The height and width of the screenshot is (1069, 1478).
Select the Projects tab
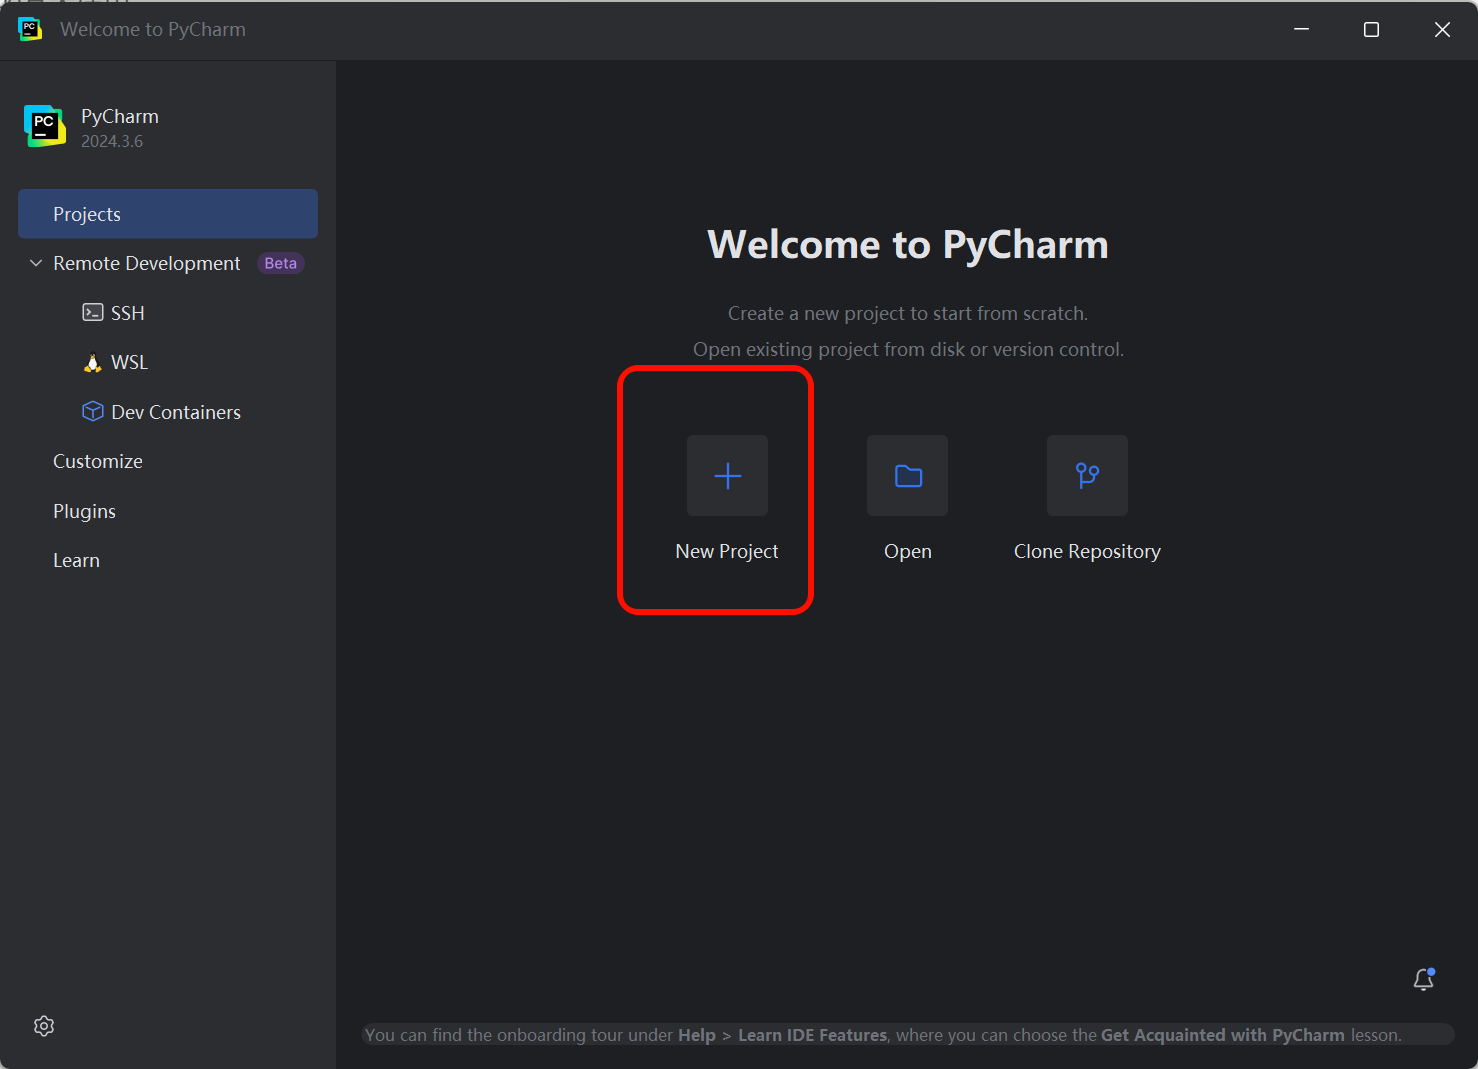[168, 214]
